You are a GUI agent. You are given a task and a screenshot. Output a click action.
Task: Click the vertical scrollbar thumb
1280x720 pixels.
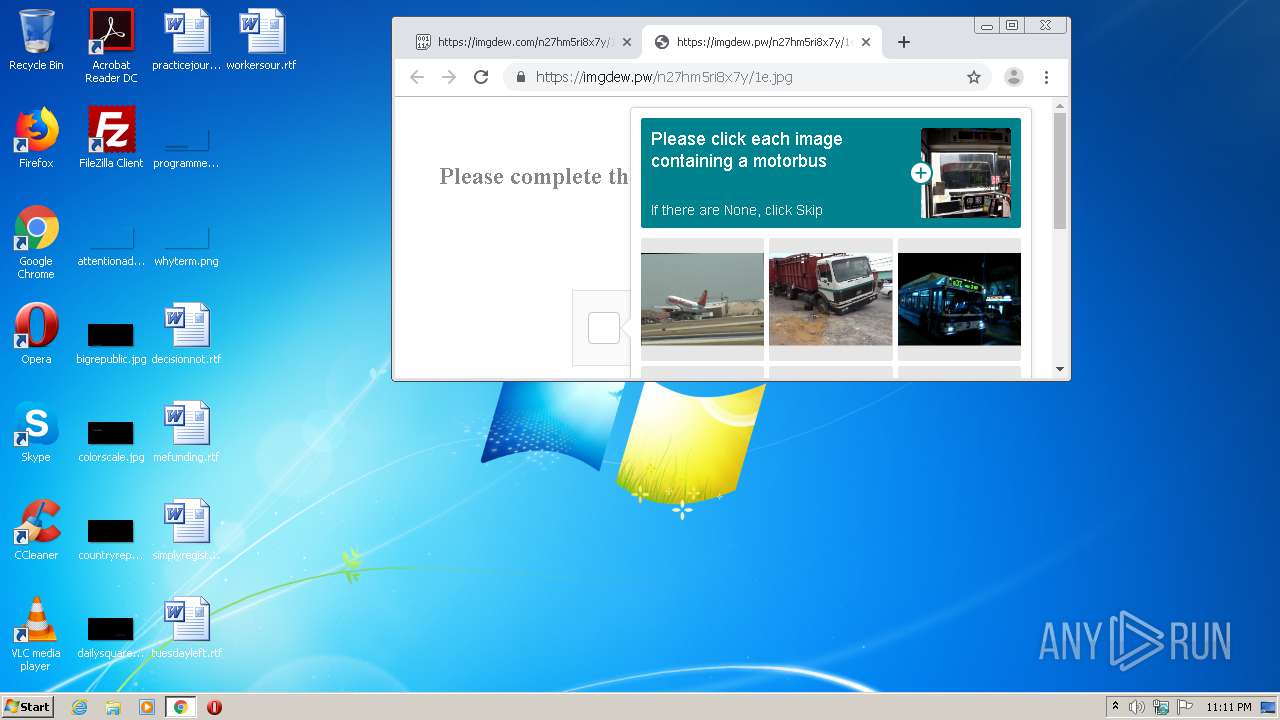pos(1060,171)
